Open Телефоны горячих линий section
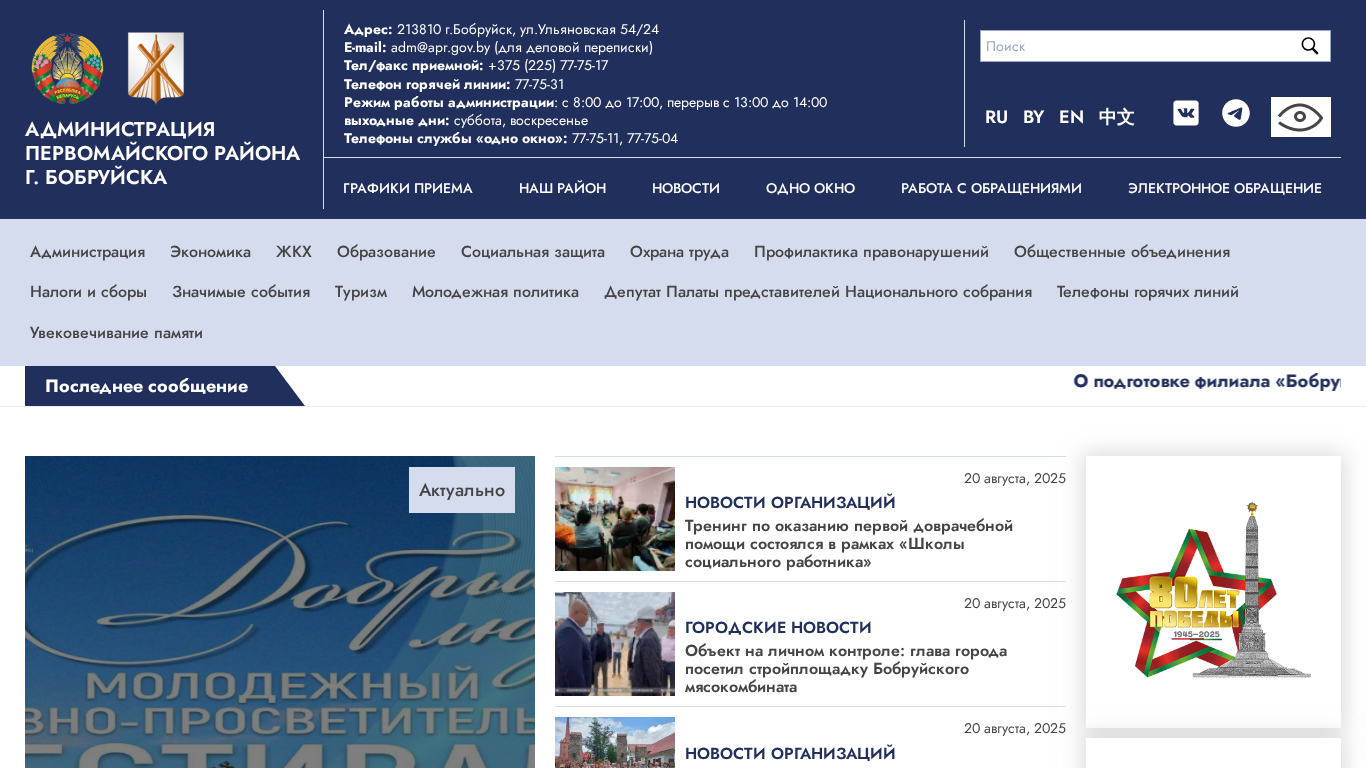The width and height of the screenshot is (1366, 768). tap(1148, 292)
